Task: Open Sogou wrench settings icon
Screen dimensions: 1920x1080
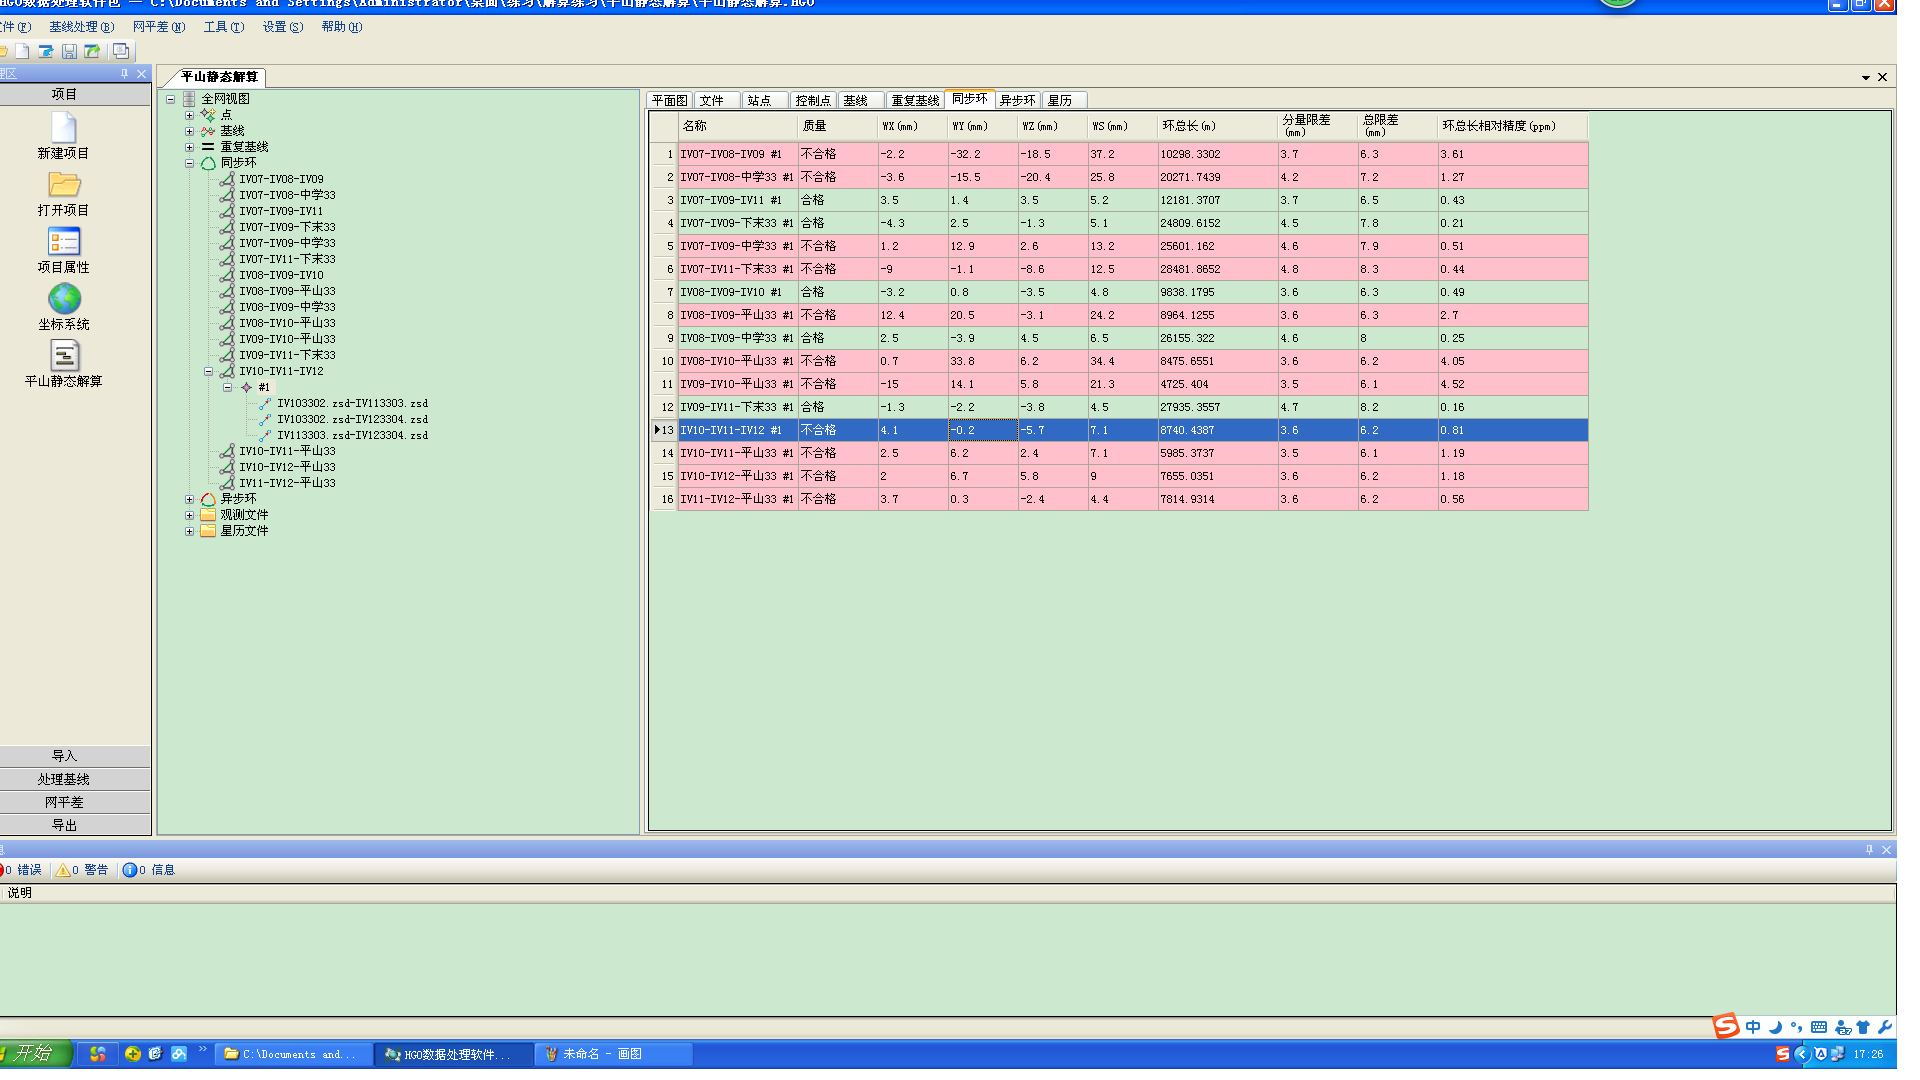Action: coord(1885,1027)
